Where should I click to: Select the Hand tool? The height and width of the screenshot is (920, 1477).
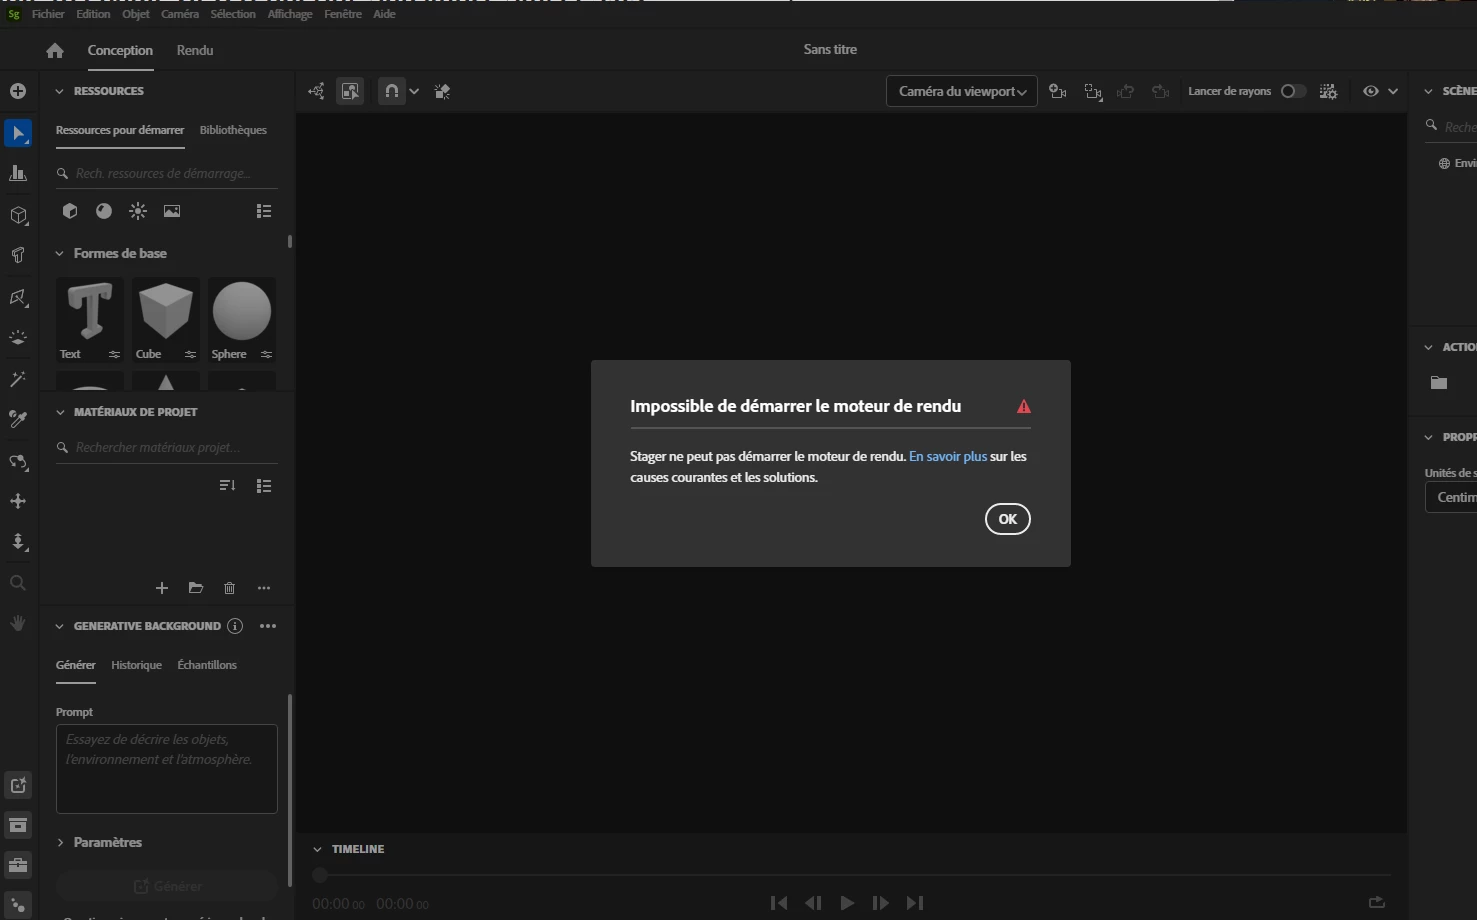(18, 623)
